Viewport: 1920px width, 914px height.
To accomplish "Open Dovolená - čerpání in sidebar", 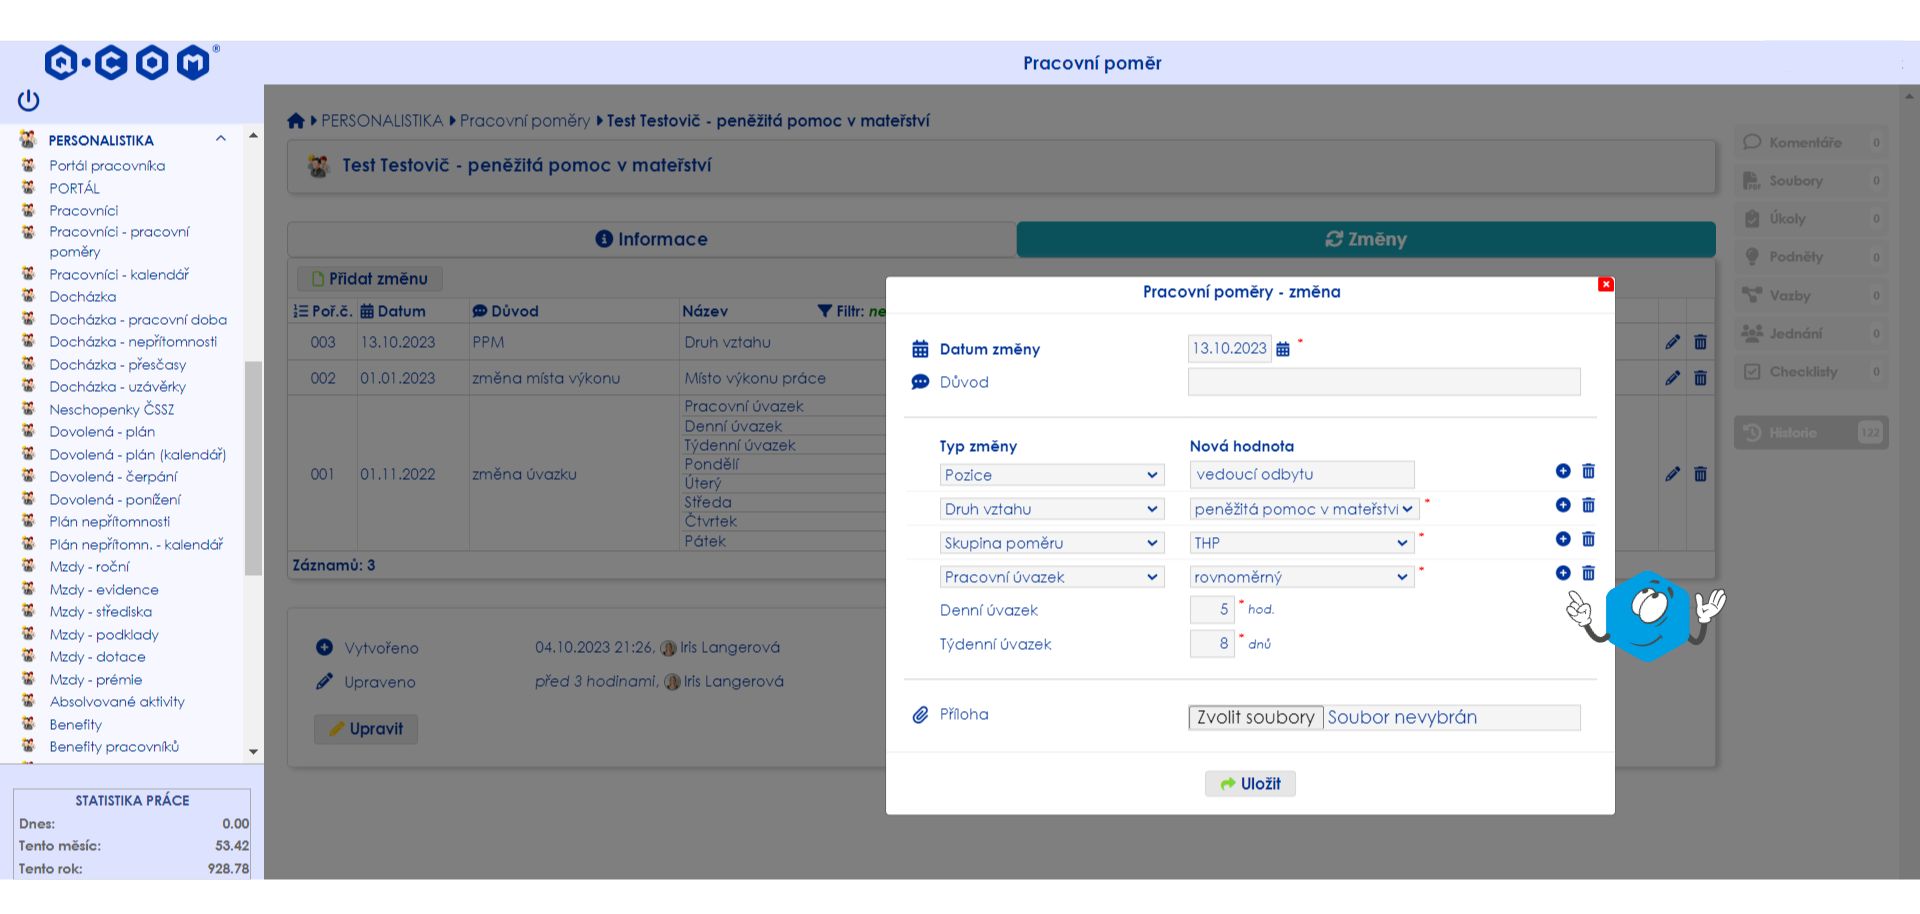I will 114,477.
